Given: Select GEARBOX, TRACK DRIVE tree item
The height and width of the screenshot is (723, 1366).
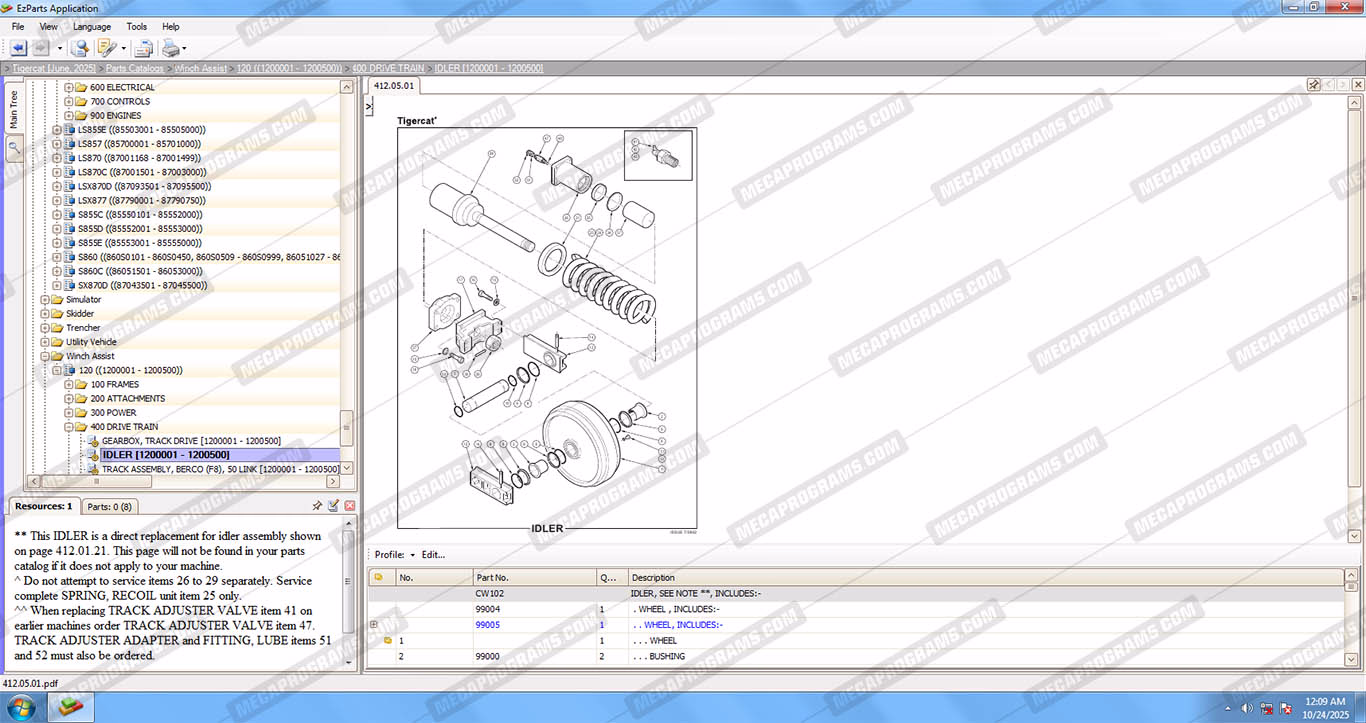Looking at the screenshot, I should (190, 441).
